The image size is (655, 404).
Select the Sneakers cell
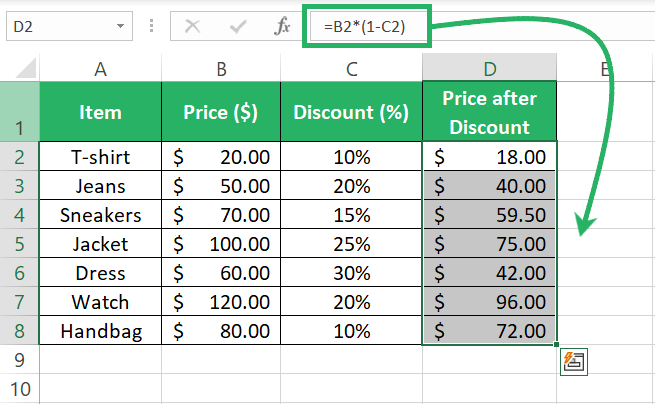click(x=100, y=214)
